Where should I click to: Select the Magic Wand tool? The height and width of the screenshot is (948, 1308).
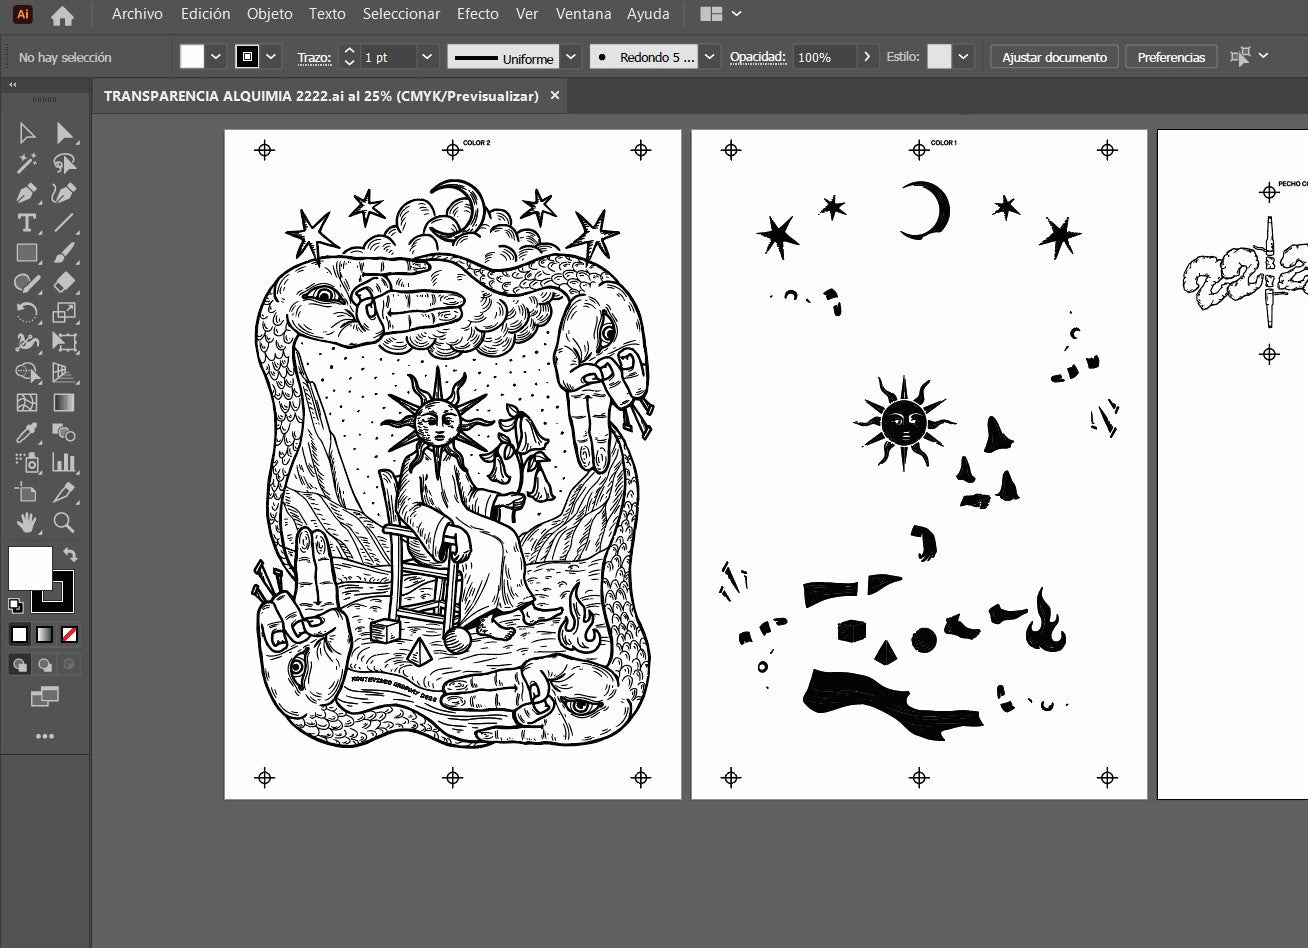(x=27, y=163)
